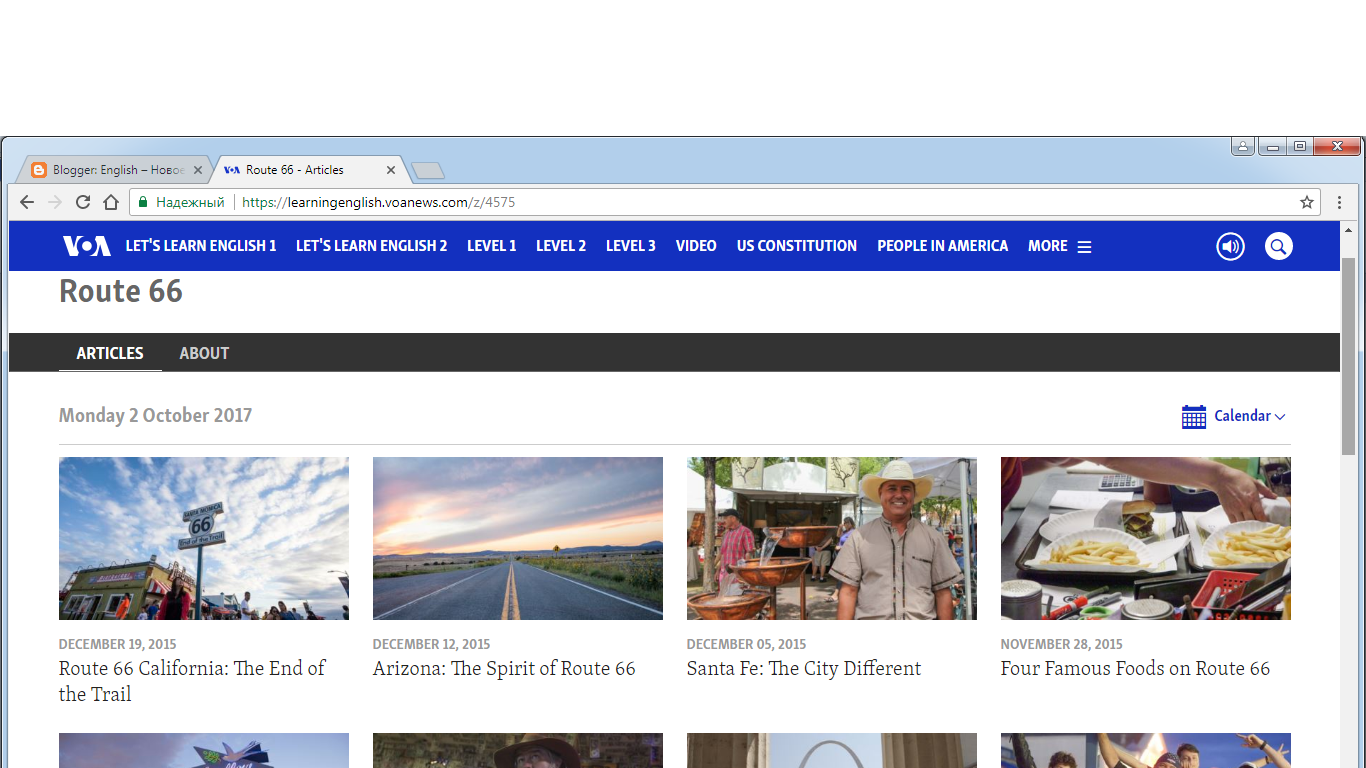Open Chrome's three-dot menu
The height and width of the screenshot is (768, 1366).
tap(1339, 201)
